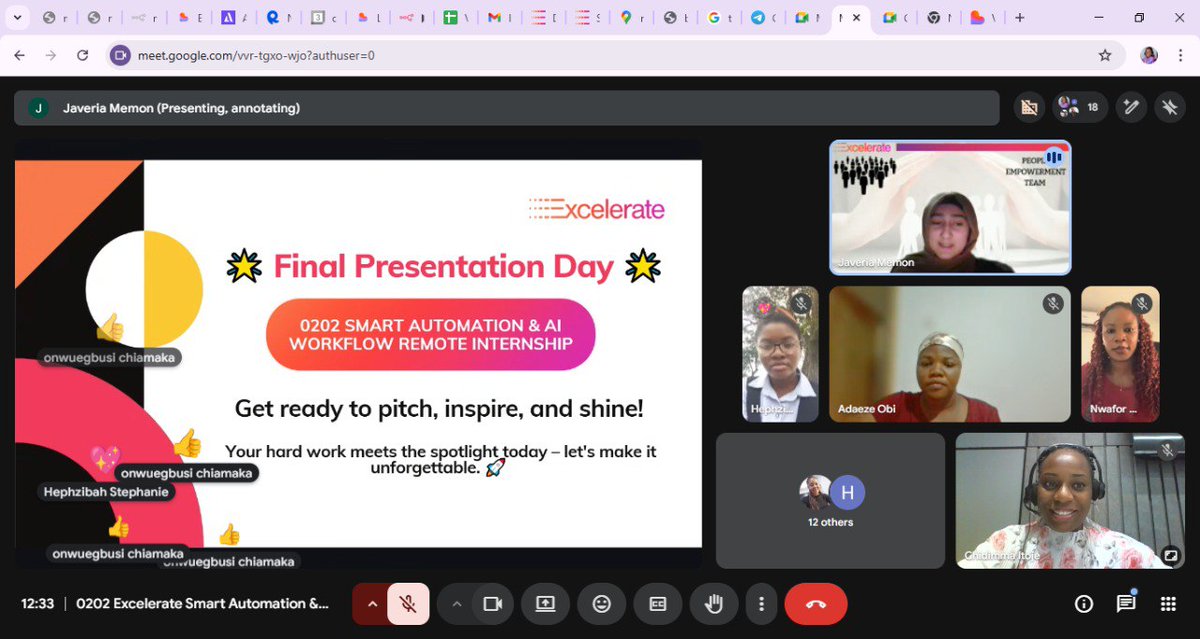Click Javeria Memon's video tile
1200x639 pixels.
pos(950,207)
